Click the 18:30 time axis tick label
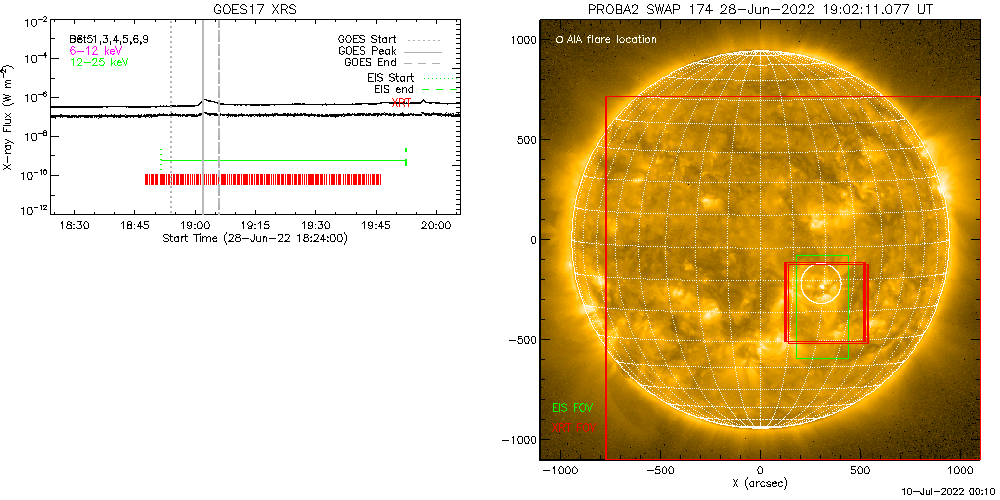Image resolution: width=1000 pixels, height=500 pixels. (74, 225)
